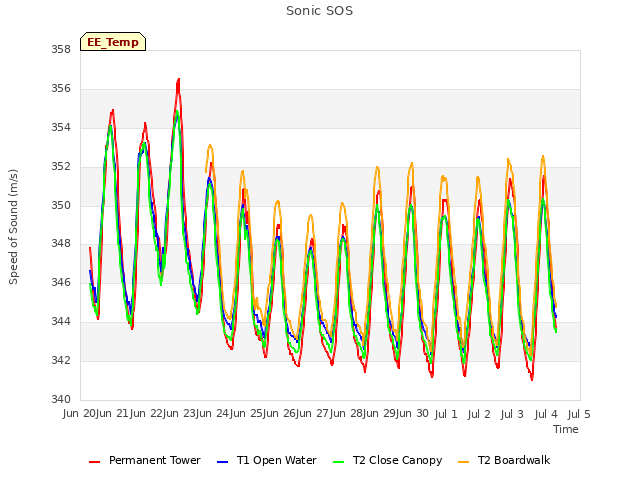Click the red Permanent Tower legend swatch
Viewport: 640px width, 480px height.
click(x=95, y=462)
